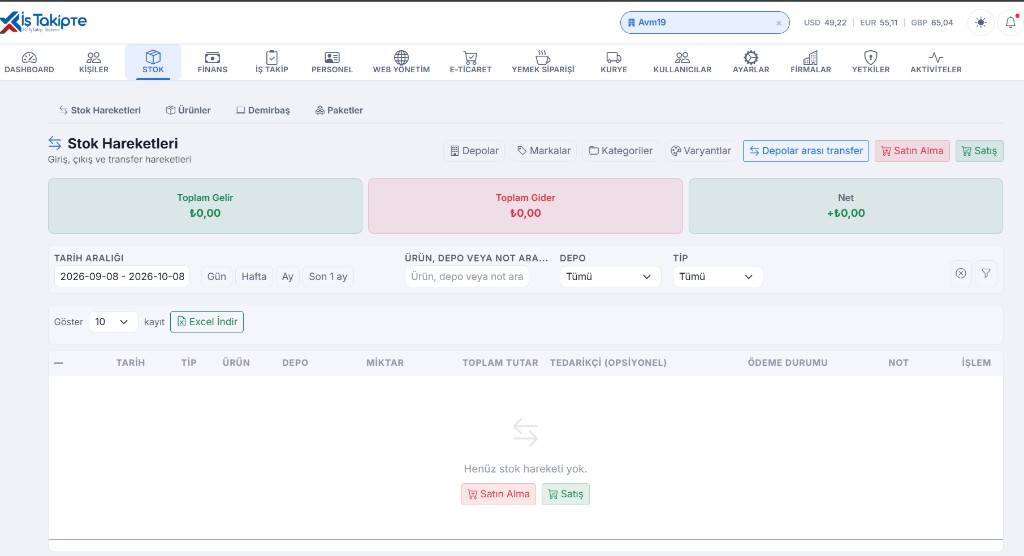Image resolution: width=1024 pixels, height=556 pixels.
Task: Focus the Ürün, depo veya not ara search box
Action: click(467, 276)
